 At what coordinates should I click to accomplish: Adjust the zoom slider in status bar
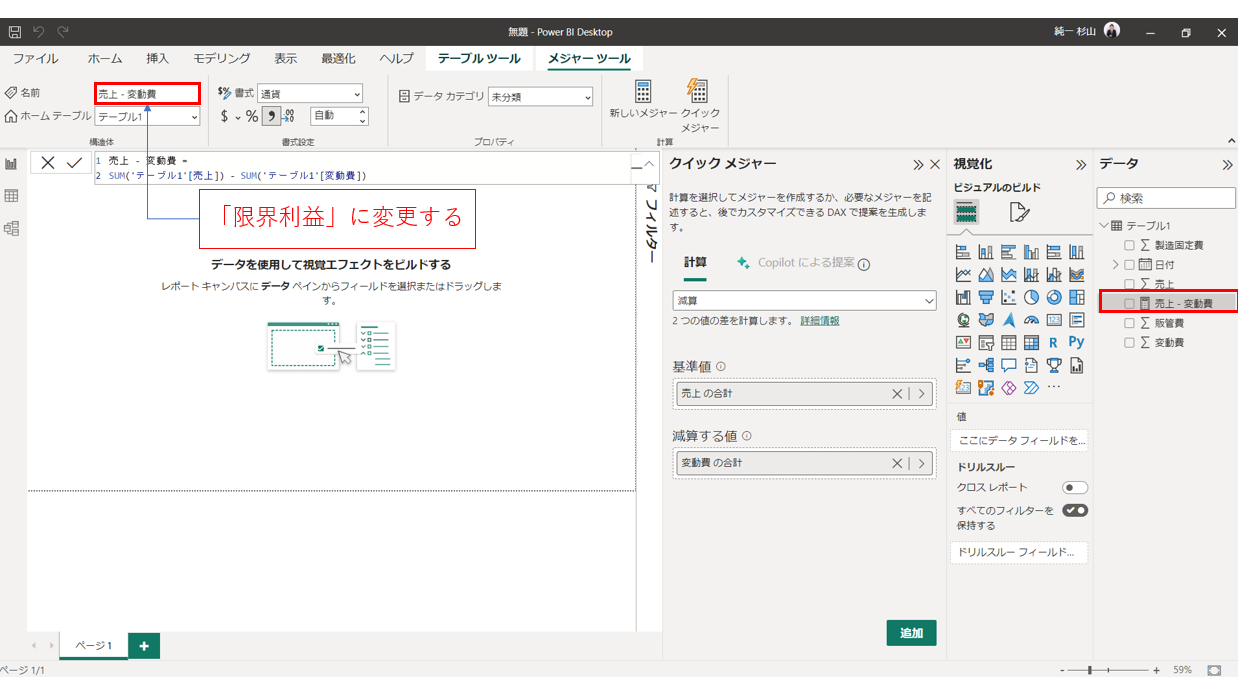(x=1090, y=670)
